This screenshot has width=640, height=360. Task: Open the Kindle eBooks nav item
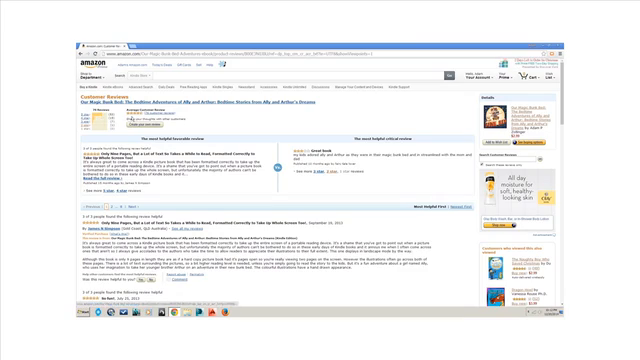(113, 87)
